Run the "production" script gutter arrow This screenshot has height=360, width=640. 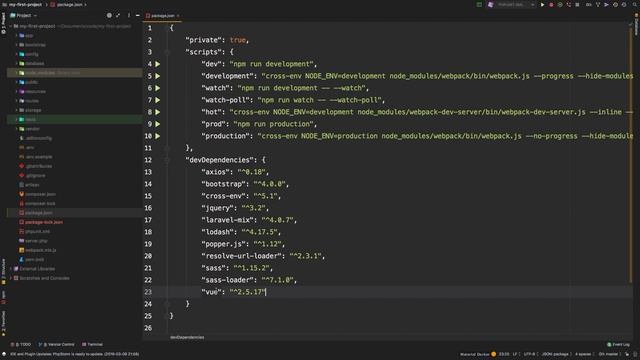[158, 136]
